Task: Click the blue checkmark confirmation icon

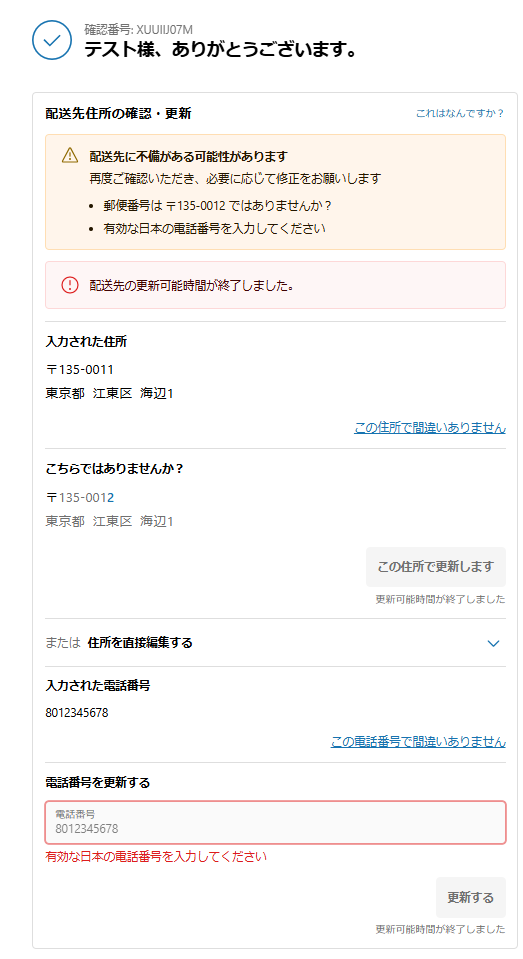Action: pos(52,40)
